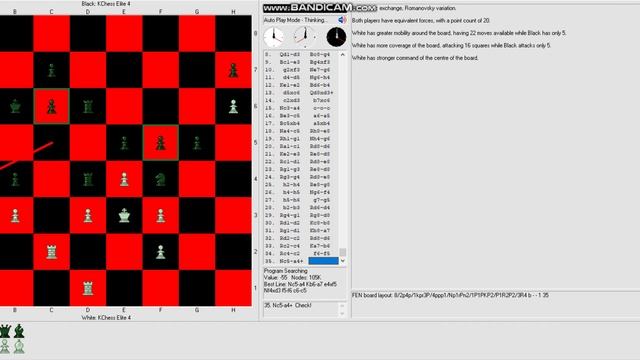Select the white pawn on e4
This screenshot has height=360, width=640.
click(x=124, y=179)
